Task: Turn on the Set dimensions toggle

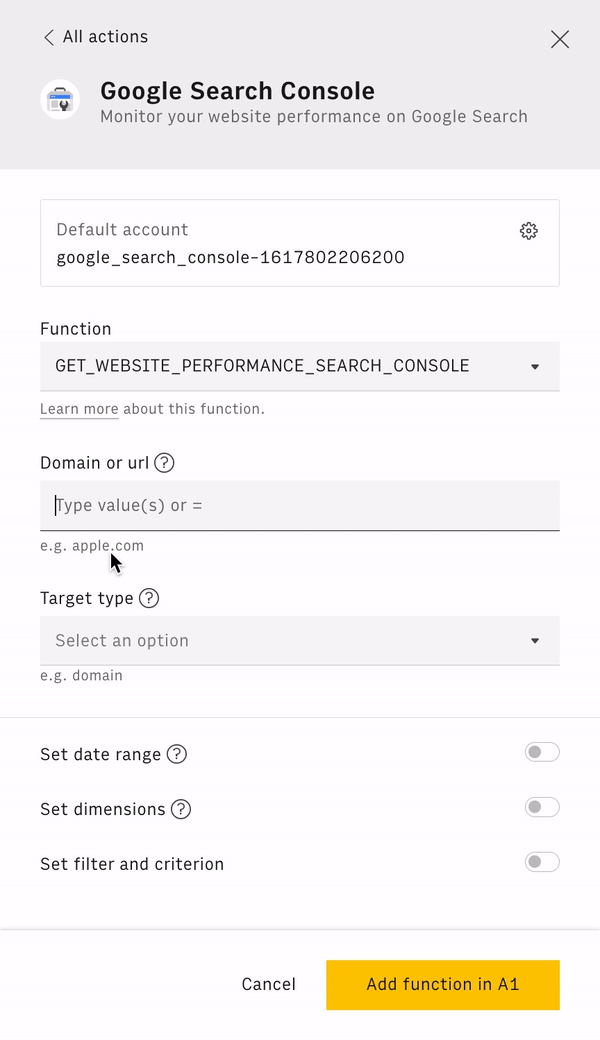Action: pos(542,807)
